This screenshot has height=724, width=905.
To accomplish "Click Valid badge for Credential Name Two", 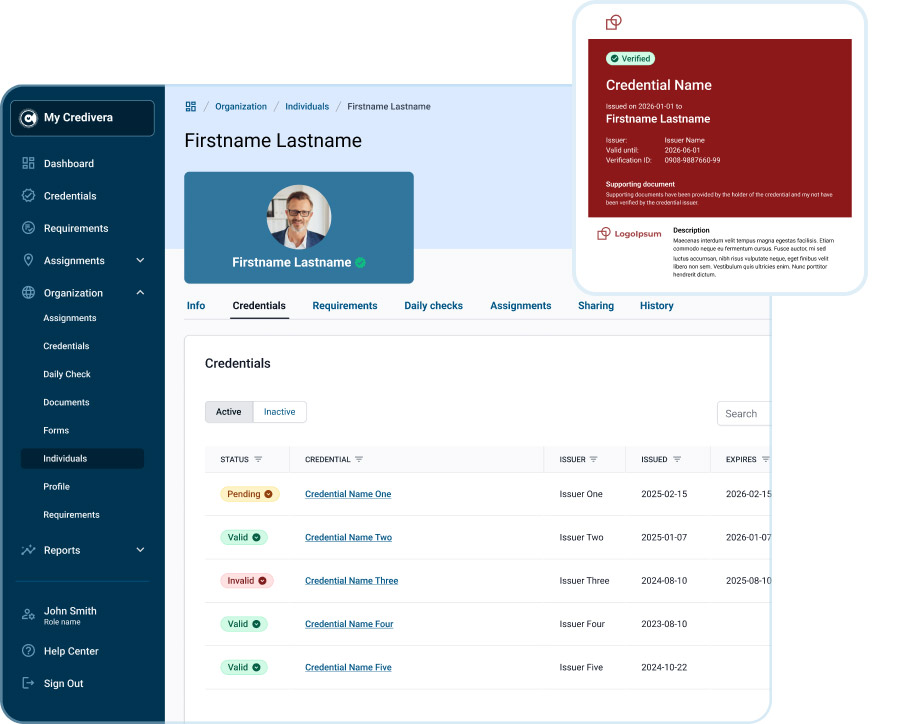I will point(244,538).
